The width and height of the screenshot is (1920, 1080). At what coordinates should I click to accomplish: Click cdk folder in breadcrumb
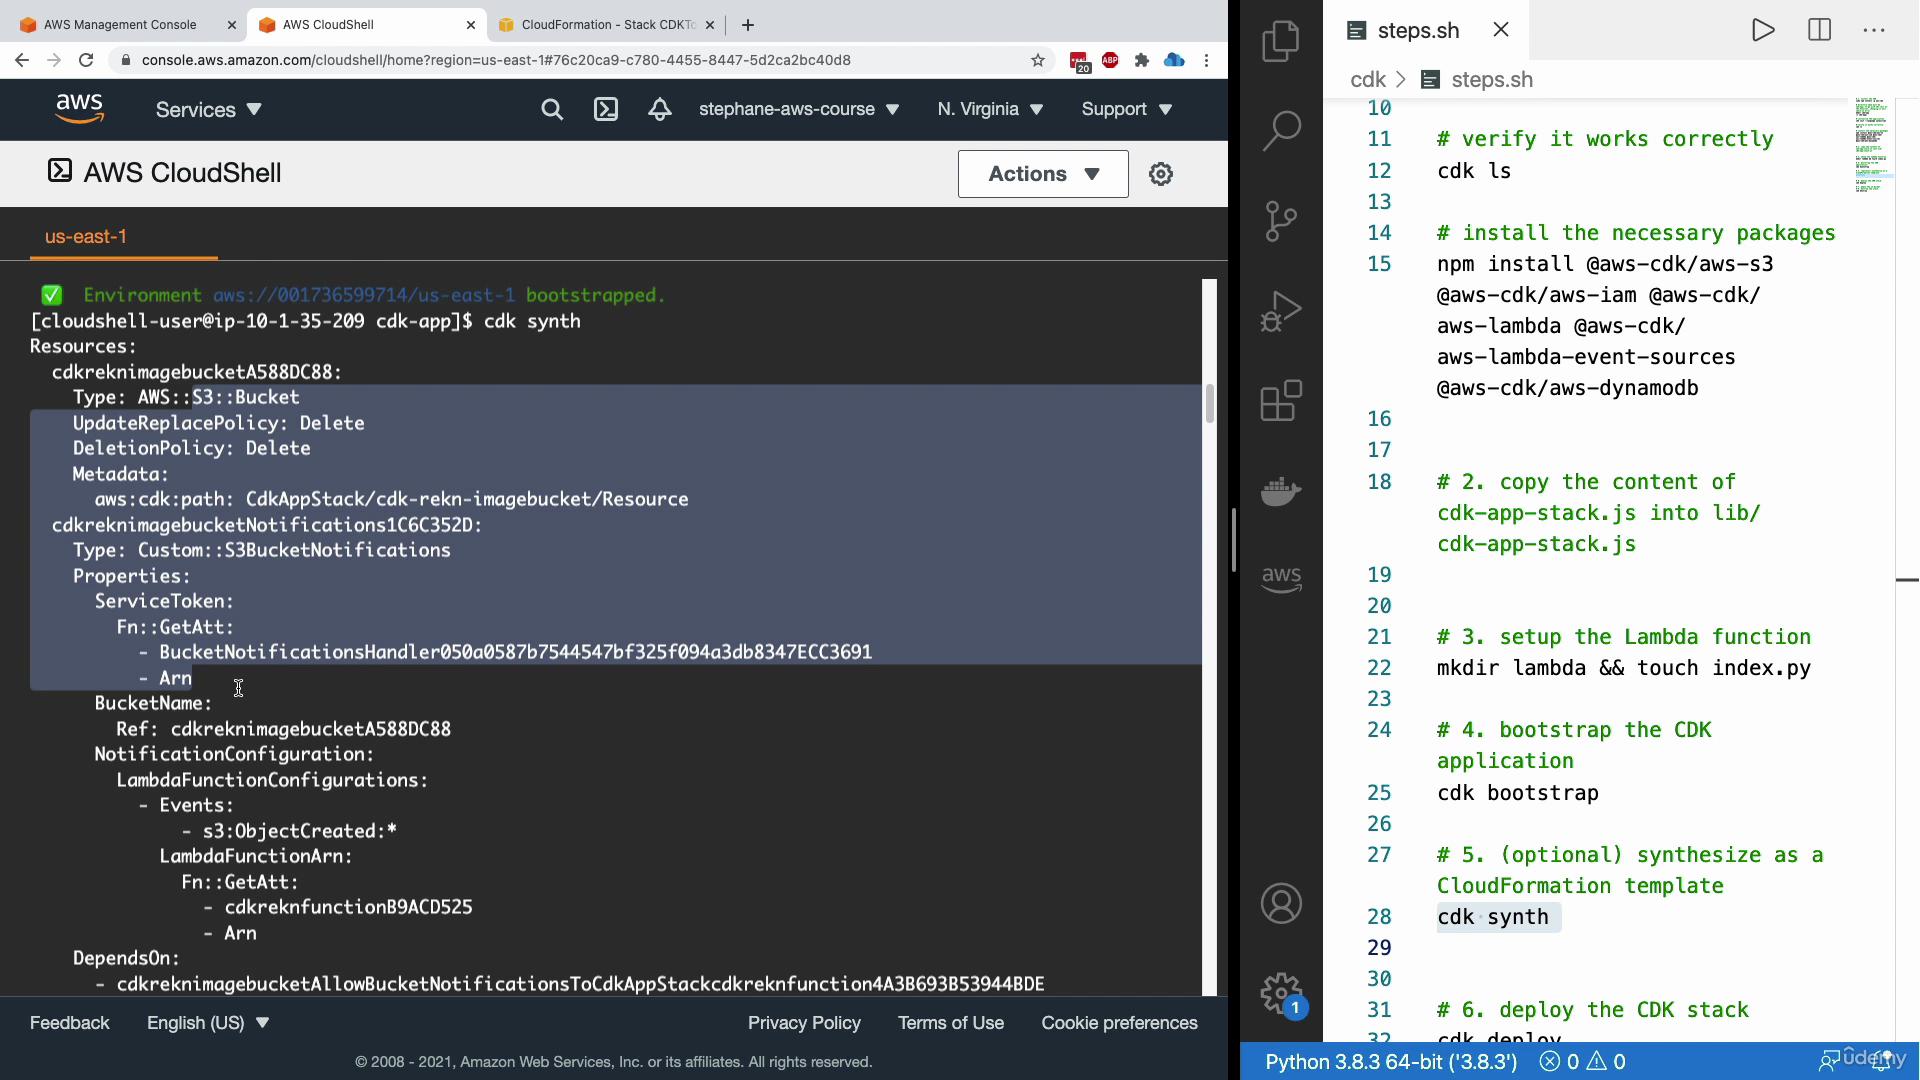point(1367,80)
